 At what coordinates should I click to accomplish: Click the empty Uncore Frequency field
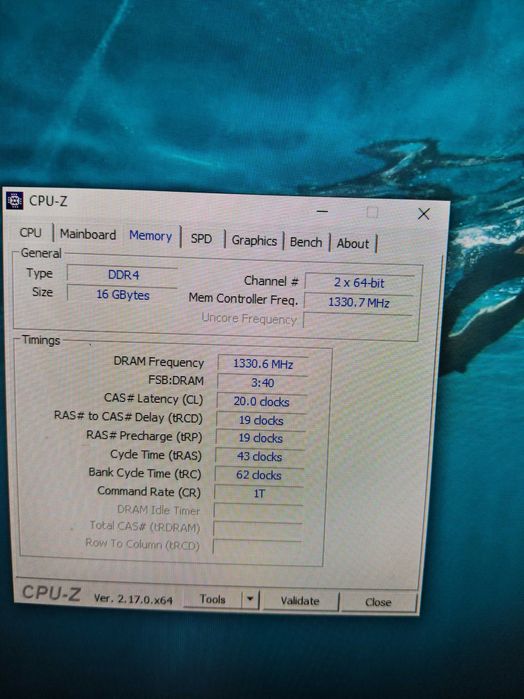(x=358, y=321)
